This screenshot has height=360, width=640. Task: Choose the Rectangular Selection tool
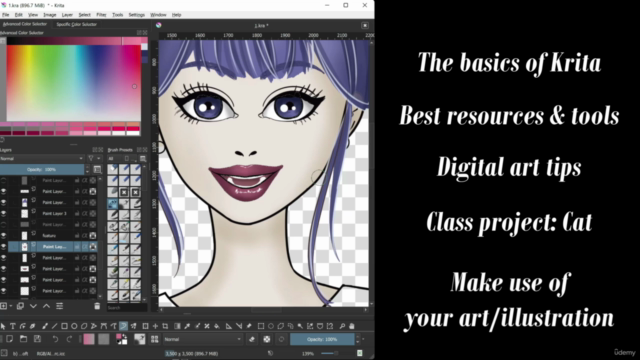261,326
